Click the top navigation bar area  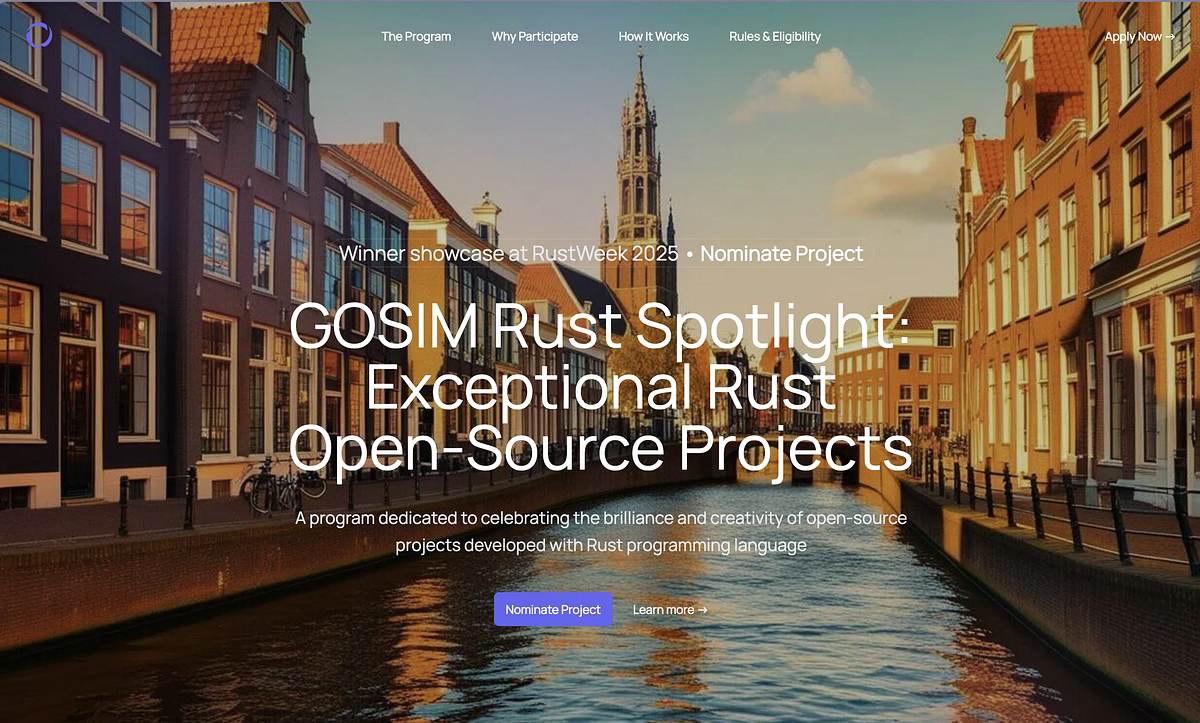click(x=600, y=36)
